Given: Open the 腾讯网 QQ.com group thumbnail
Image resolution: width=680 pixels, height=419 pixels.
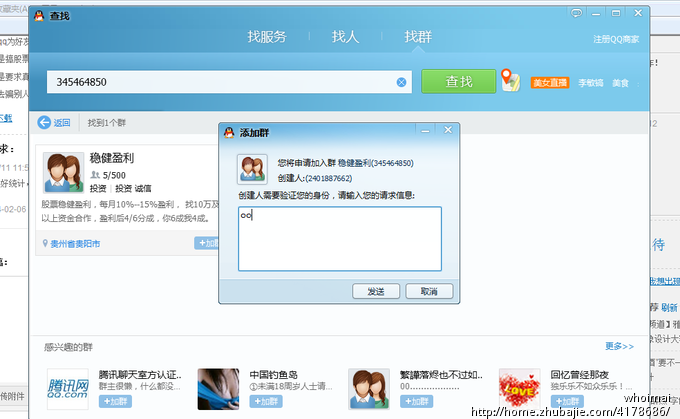Looking at the screenshot, I should click(x=68, y=389).
